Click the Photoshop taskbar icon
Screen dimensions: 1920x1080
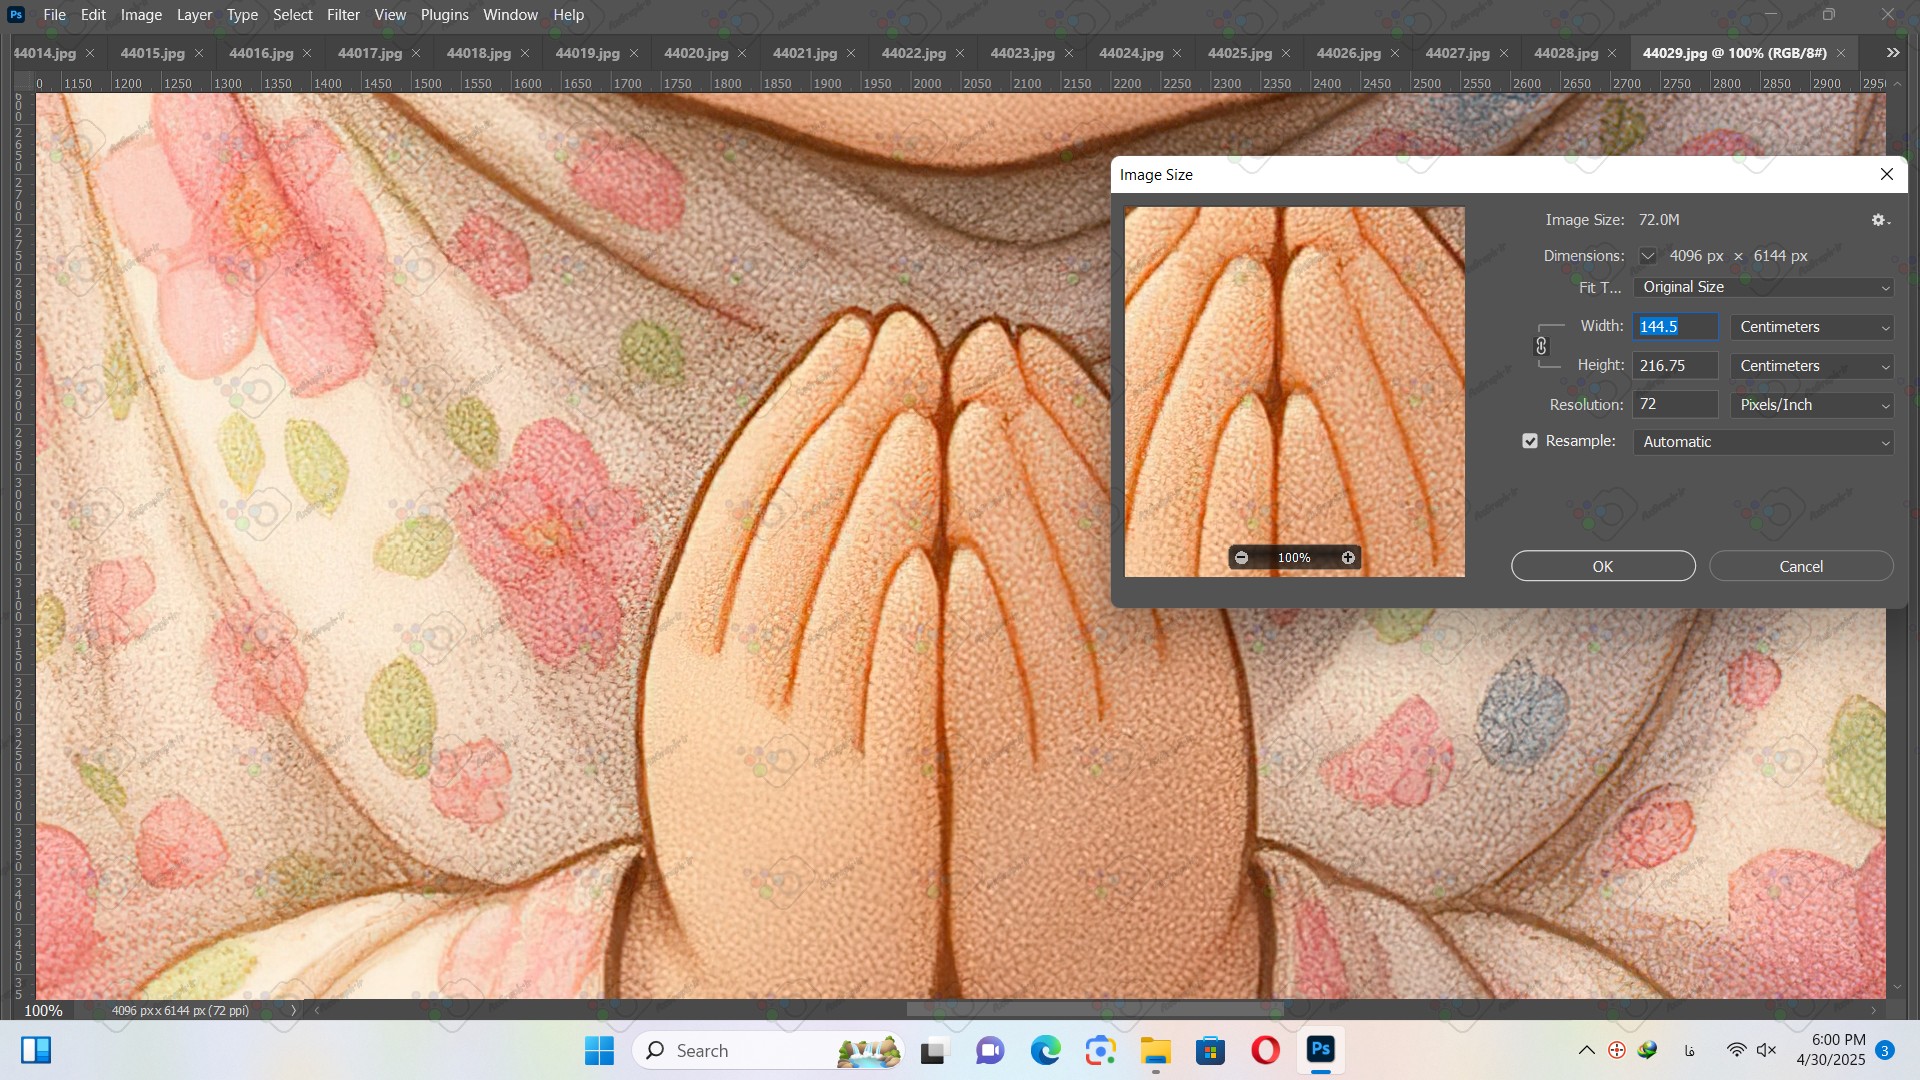pos(1320,1050)
